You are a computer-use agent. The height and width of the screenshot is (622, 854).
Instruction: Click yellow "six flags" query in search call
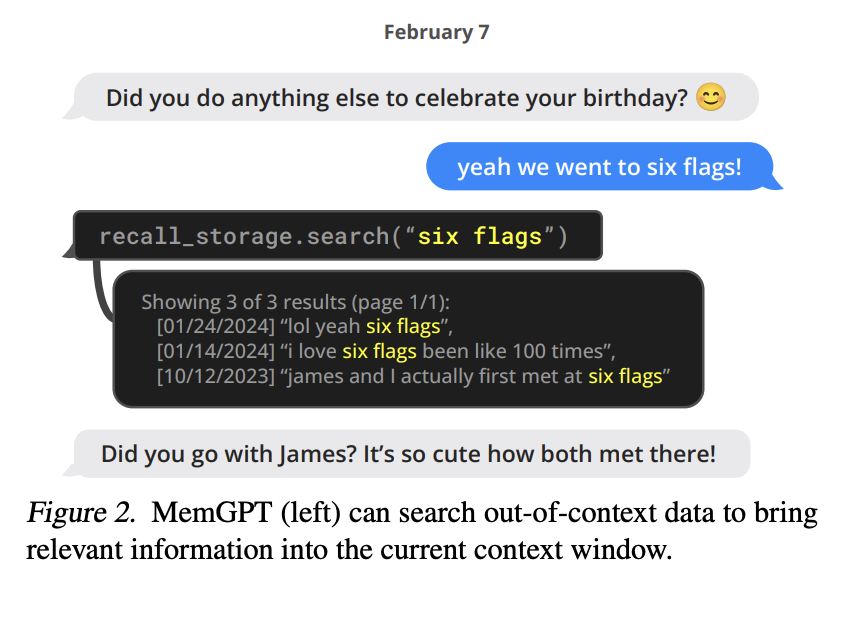coord(480,237)
